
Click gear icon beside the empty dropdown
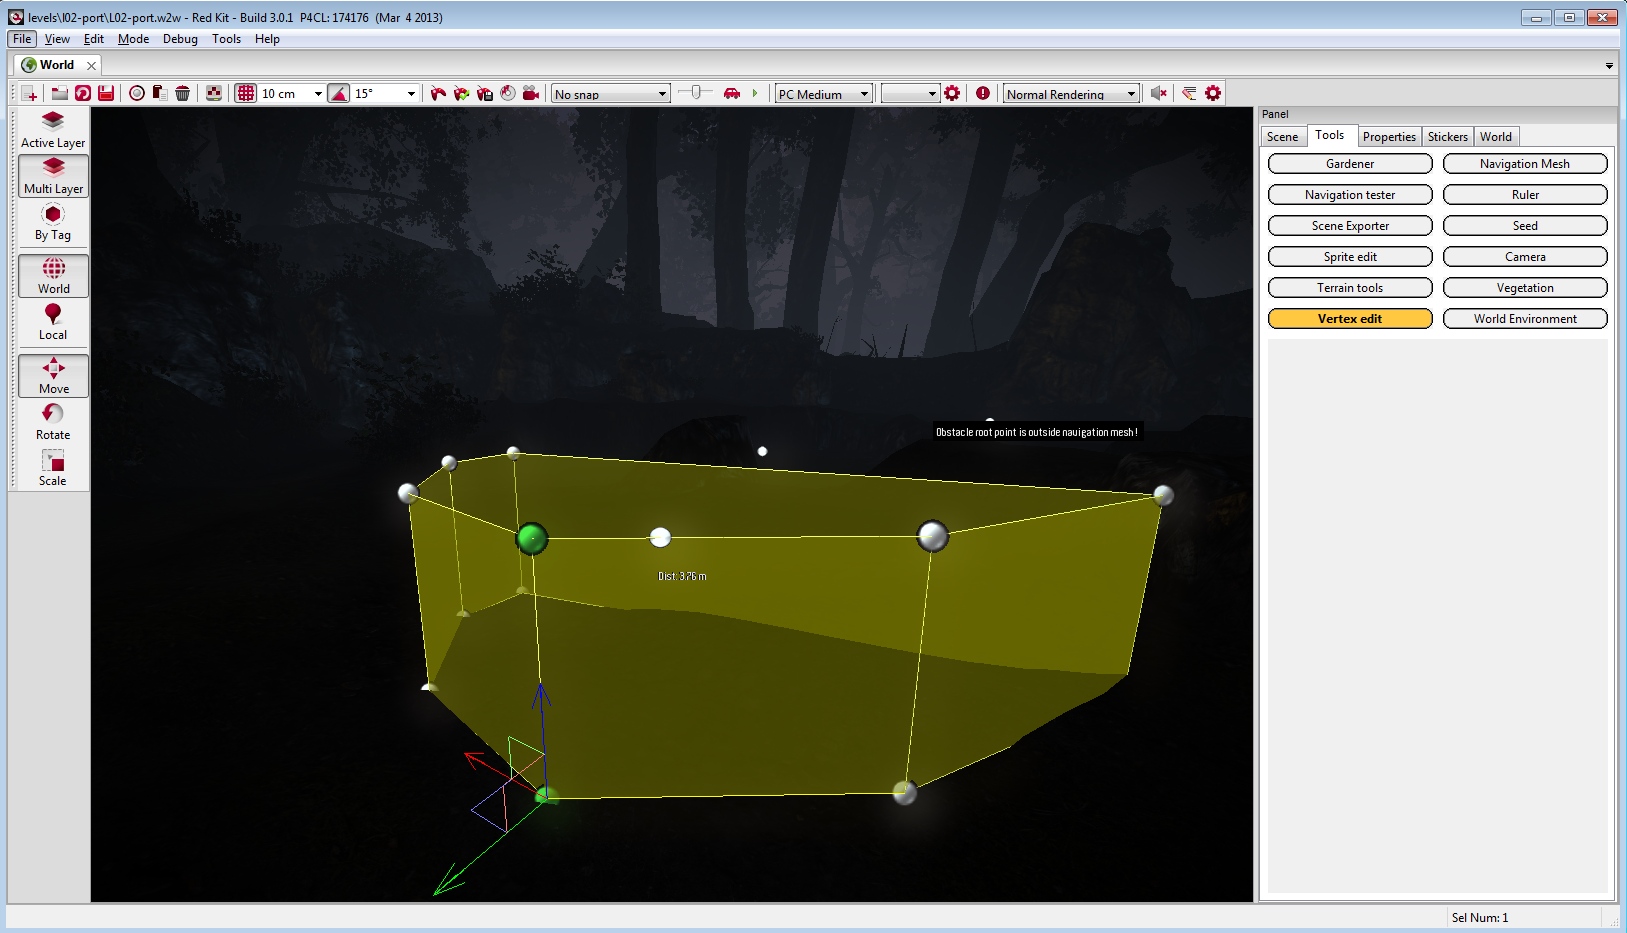point(952,93)
